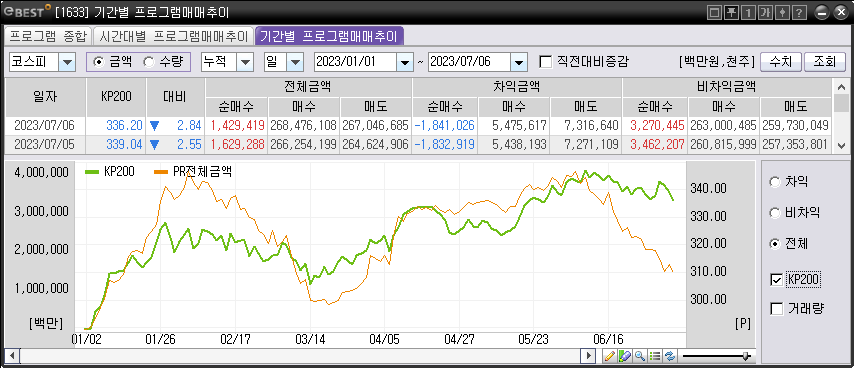Click the table vertical scrollbar thumb

(841, 102)
